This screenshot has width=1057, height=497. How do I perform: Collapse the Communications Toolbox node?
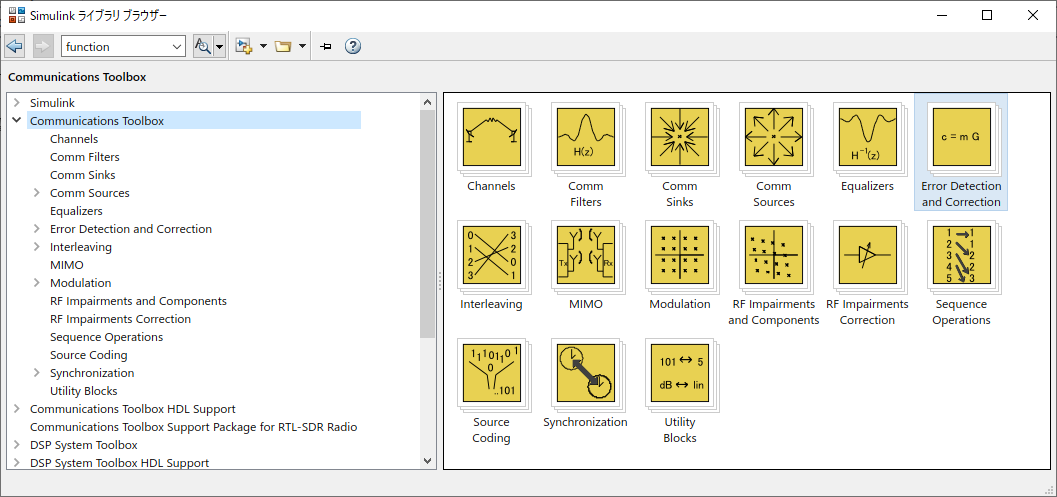pyautogui.click(x=16, y=121)
